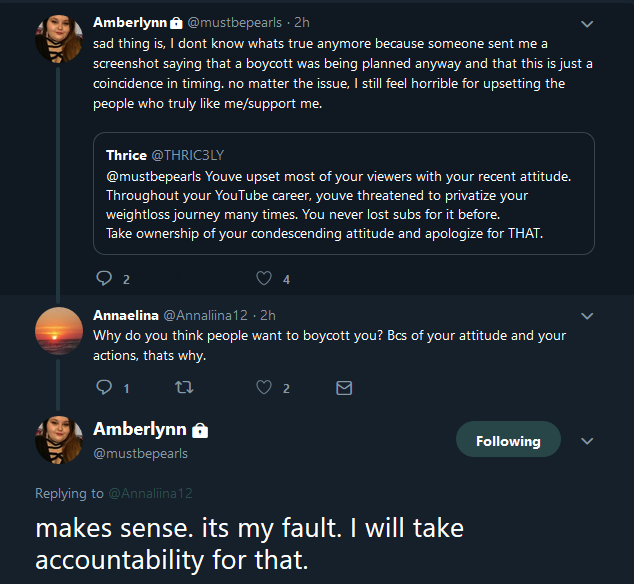
Task: Open the quoted tweet from Thrice
Action: (344, 193)
